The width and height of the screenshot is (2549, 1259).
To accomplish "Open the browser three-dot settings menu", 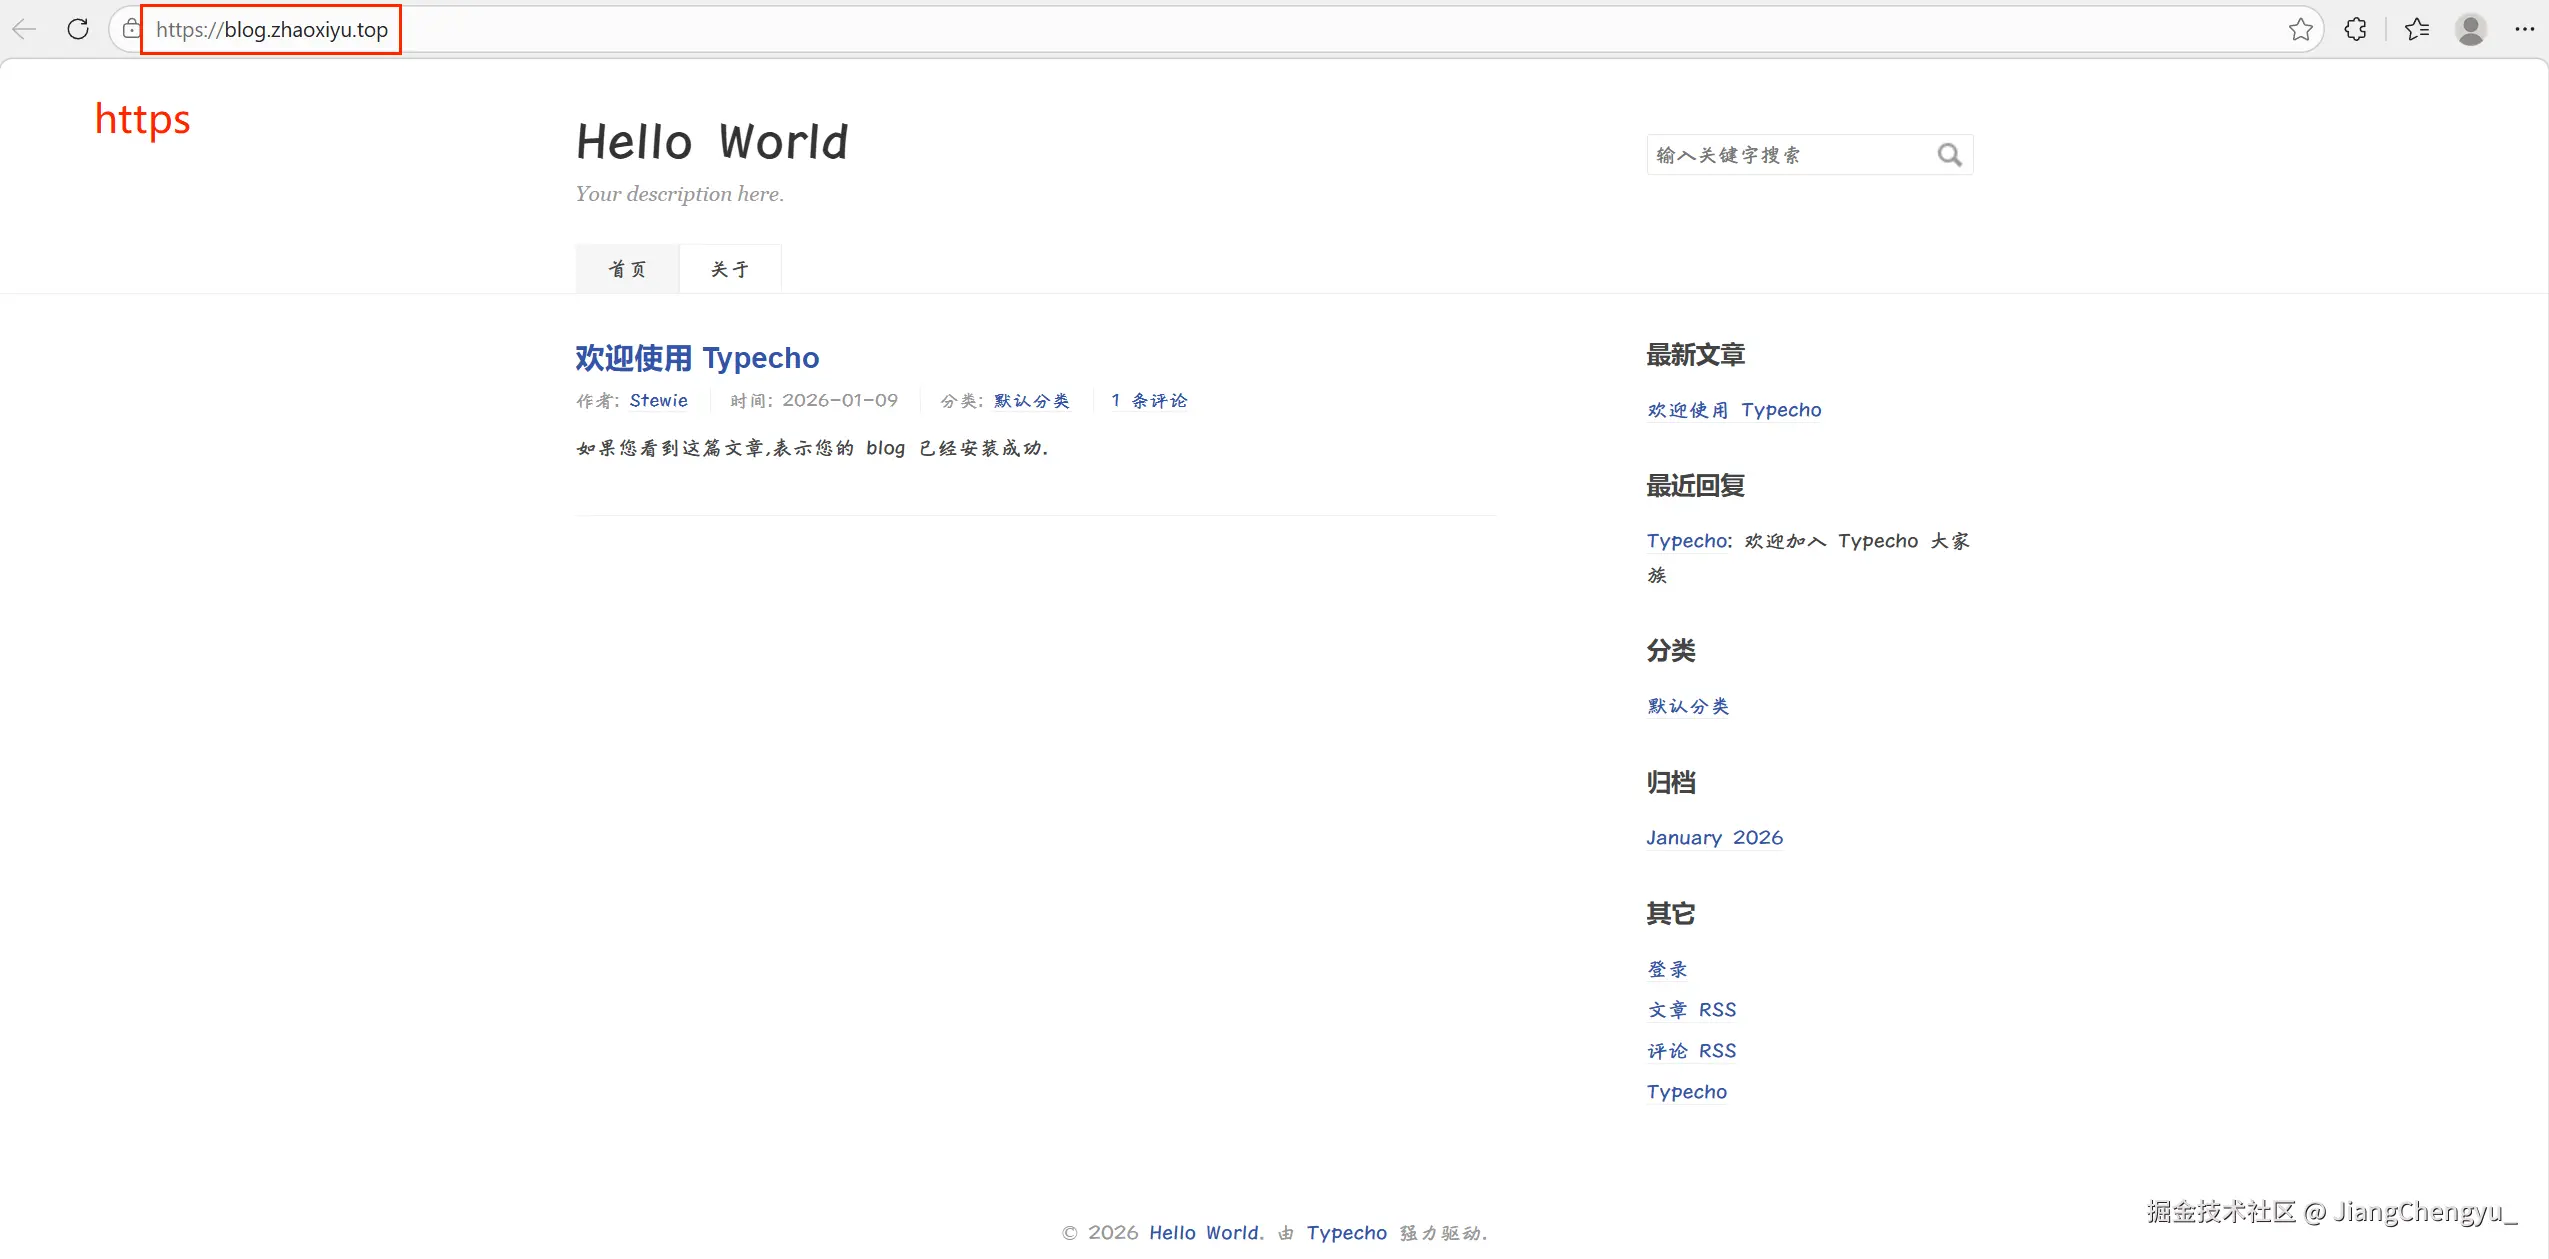I will pos(2525,29).
